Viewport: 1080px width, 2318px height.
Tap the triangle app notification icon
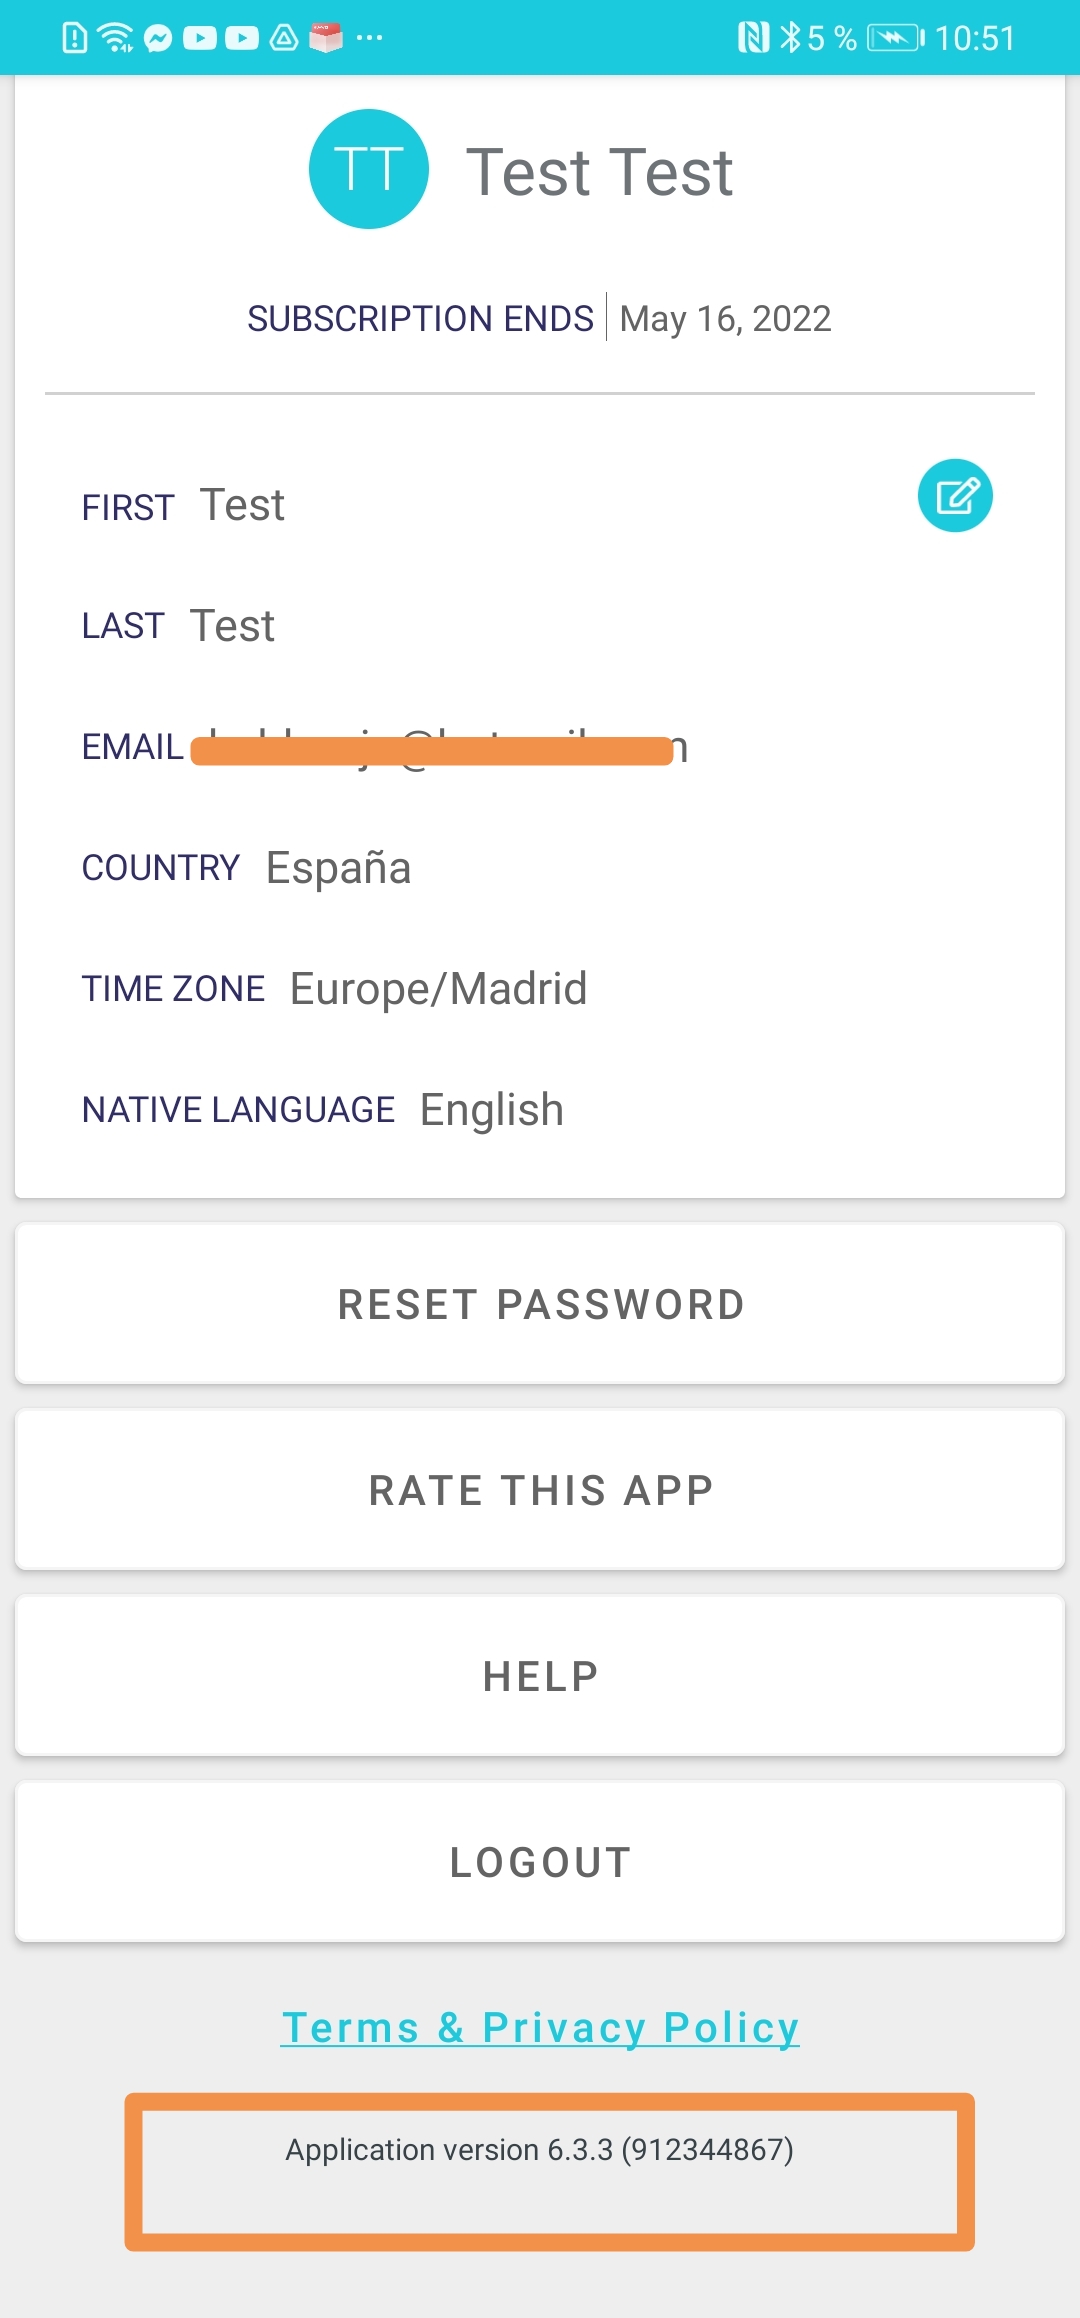[x=284, y=38]
